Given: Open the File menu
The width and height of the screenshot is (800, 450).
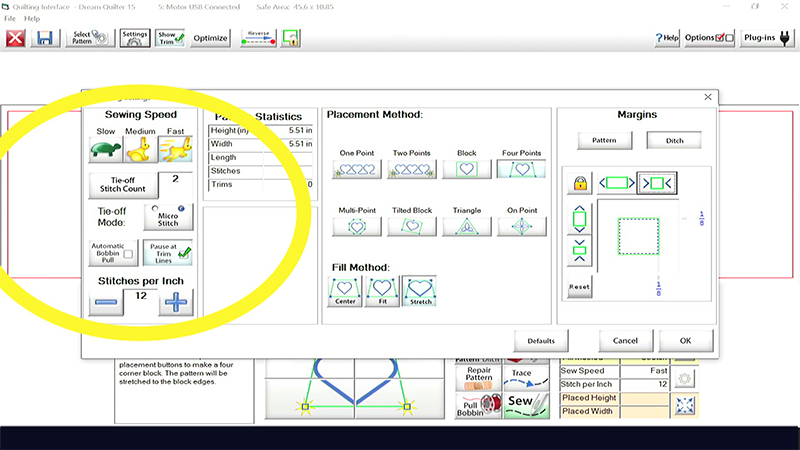Looking at the screenshot, I should [x=10, y=19].
